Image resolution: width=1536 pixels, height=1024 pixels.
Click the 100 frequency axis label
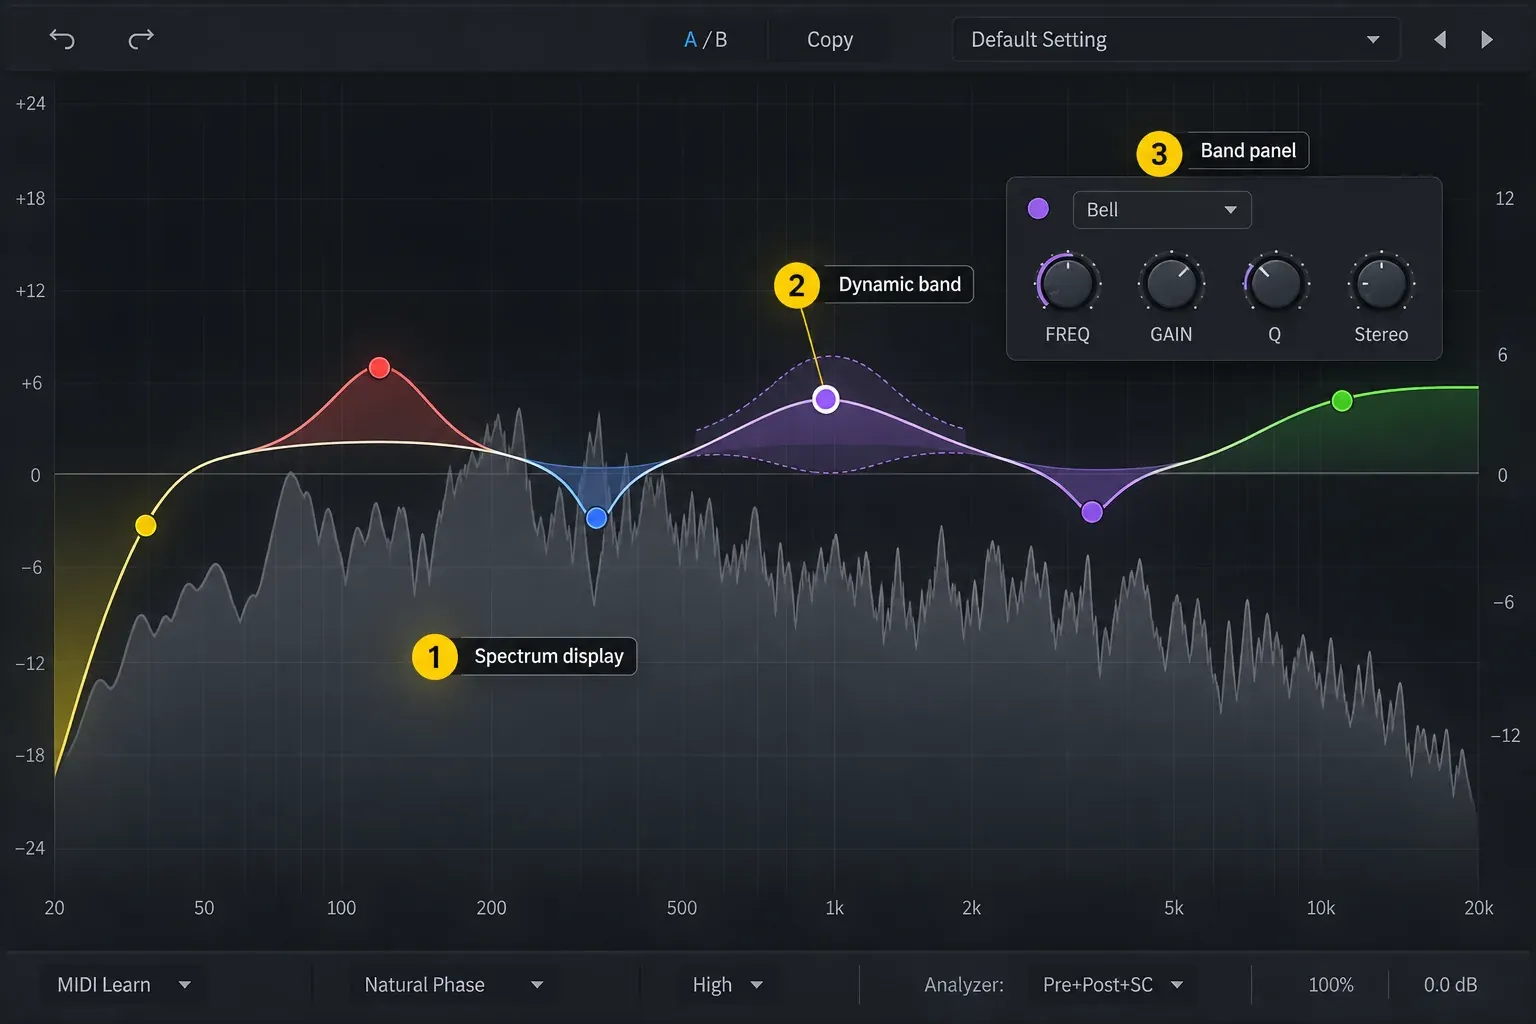pyautogui.click(x=341, y=908)
